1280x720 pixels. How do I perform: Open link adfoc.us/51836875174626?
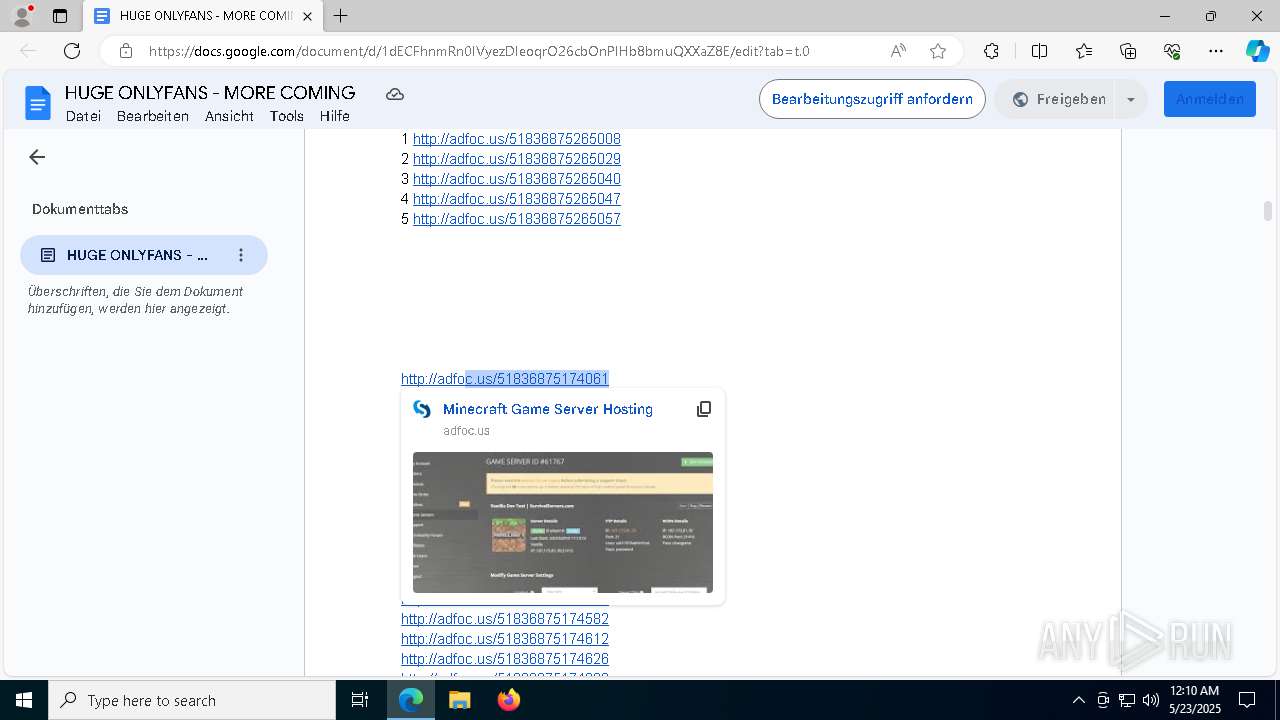coord(505,659)
